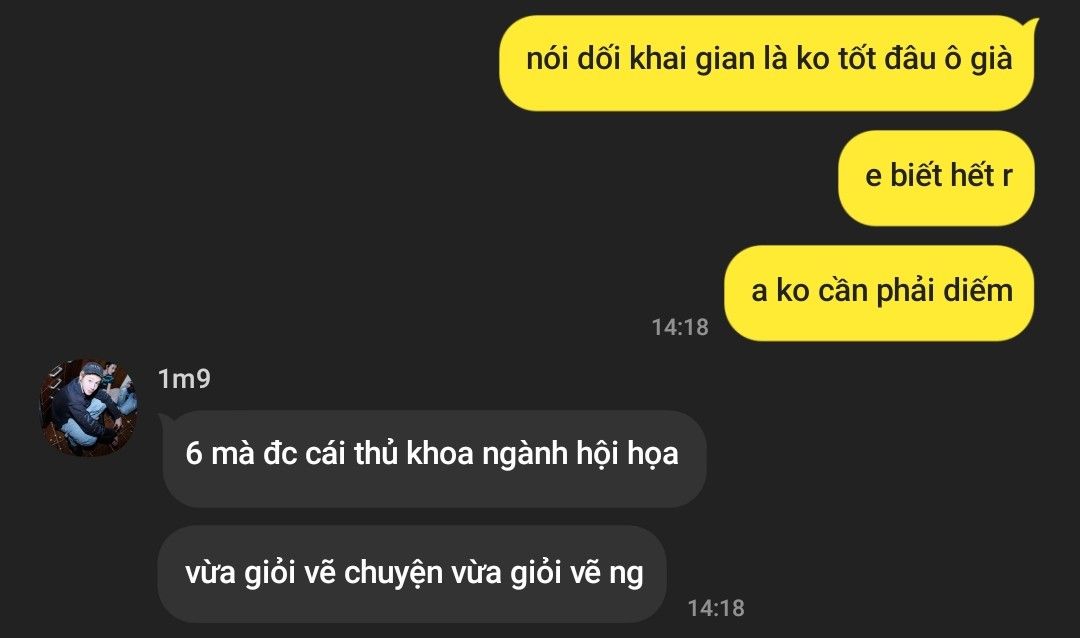
Task: Click the gray message about 'thủ khoa ngành hội họa'
Action: click(x=433, y=459)
